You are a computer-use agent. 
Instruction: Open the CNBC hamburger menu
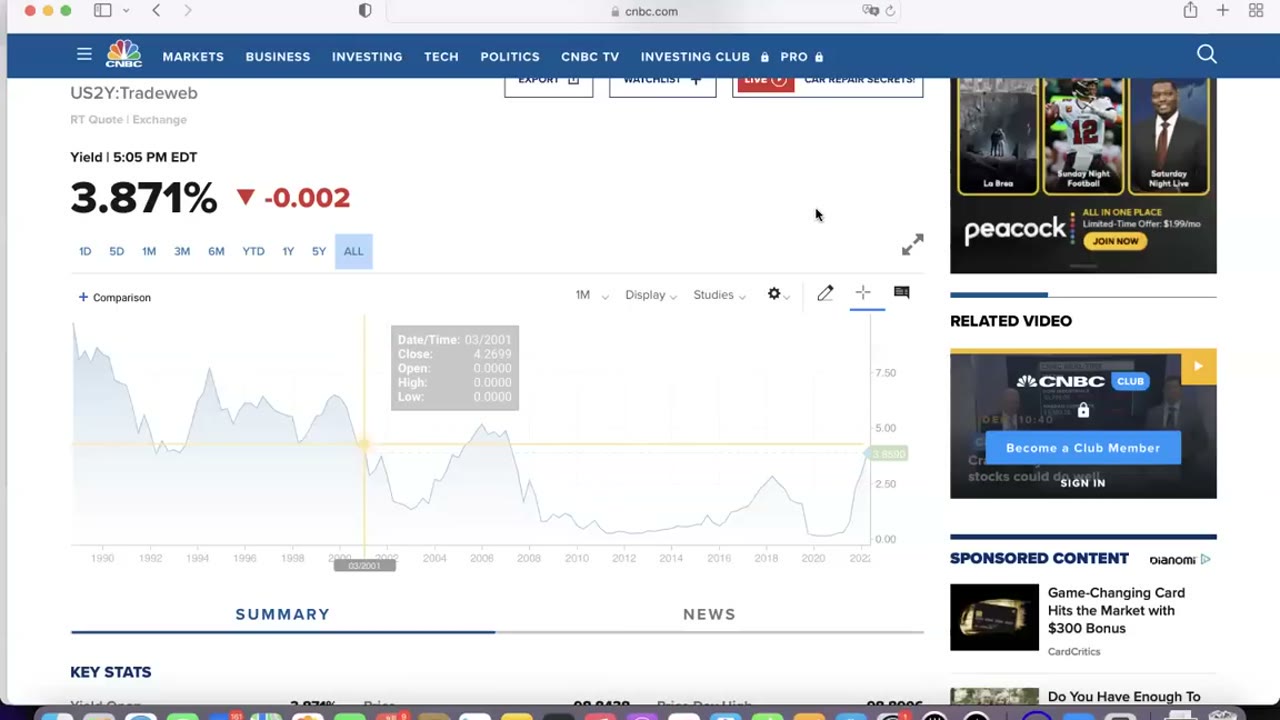click(84, 55)
